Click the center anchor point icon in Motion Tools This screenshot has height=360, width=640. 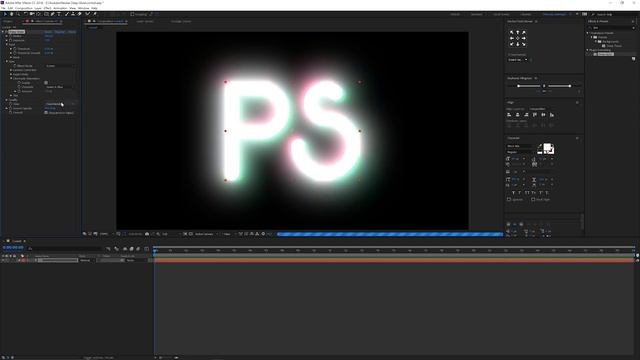tap(518, 38)
